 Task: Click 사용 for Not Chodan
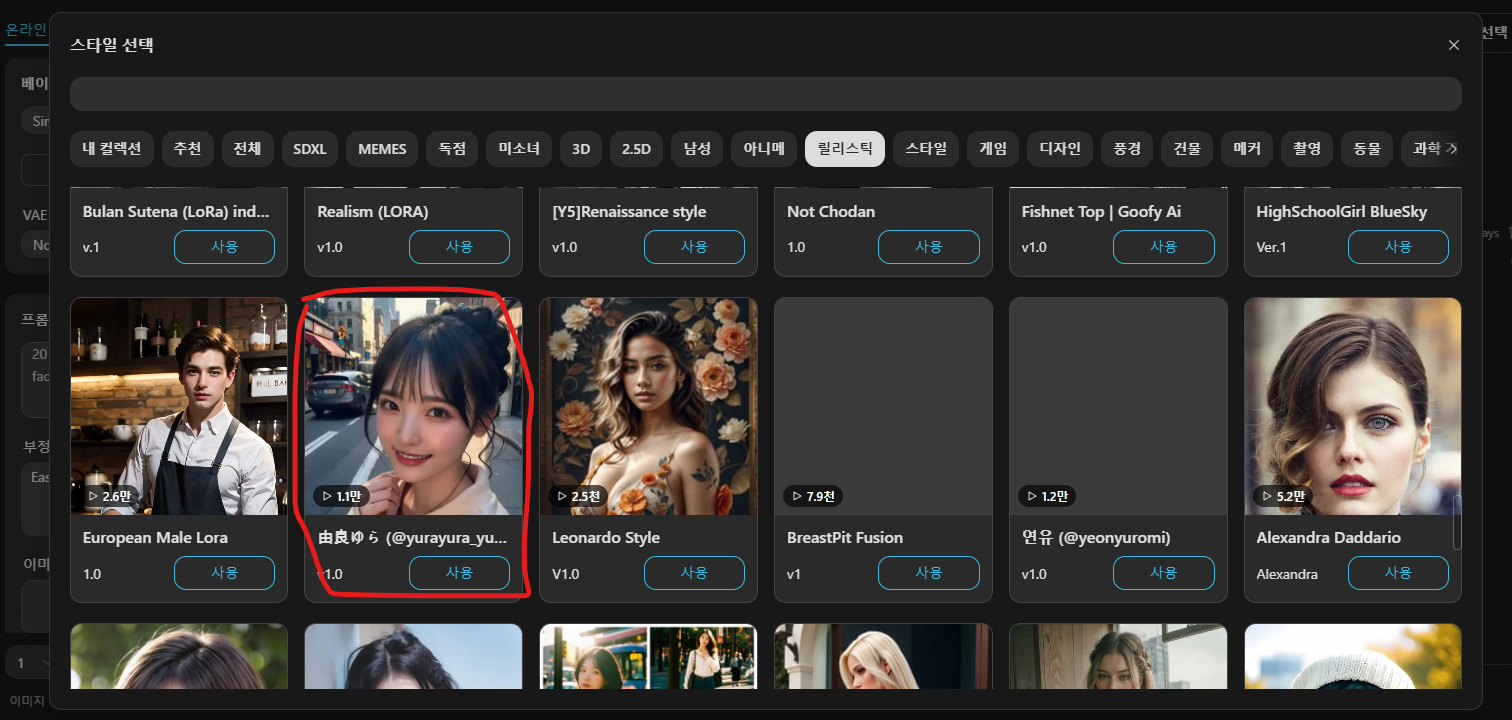coord(928,247)
